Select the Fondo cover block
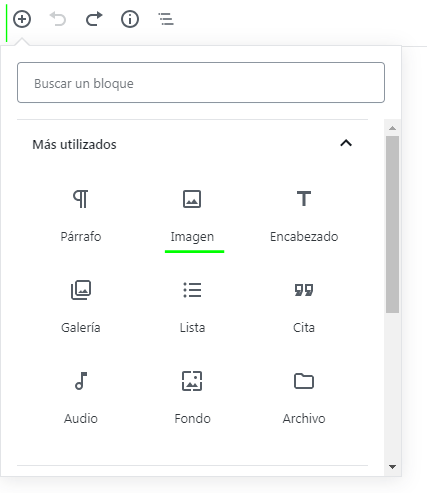 192,397
